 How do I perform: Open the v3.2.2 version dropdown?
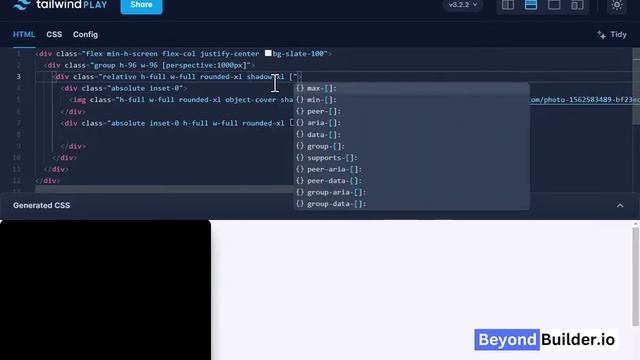click(463, 5)
